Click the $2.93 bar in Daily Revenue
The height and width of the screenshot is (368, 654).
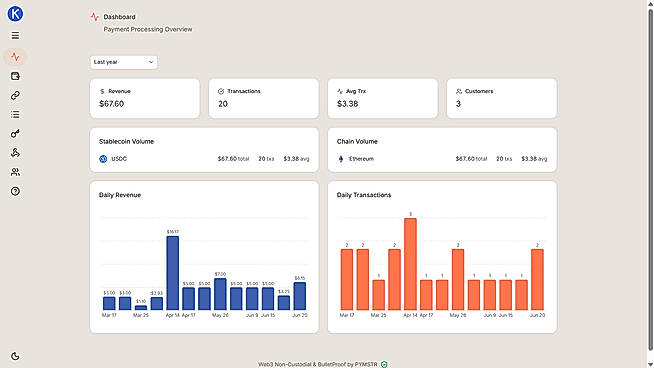[x=157, y=303]
